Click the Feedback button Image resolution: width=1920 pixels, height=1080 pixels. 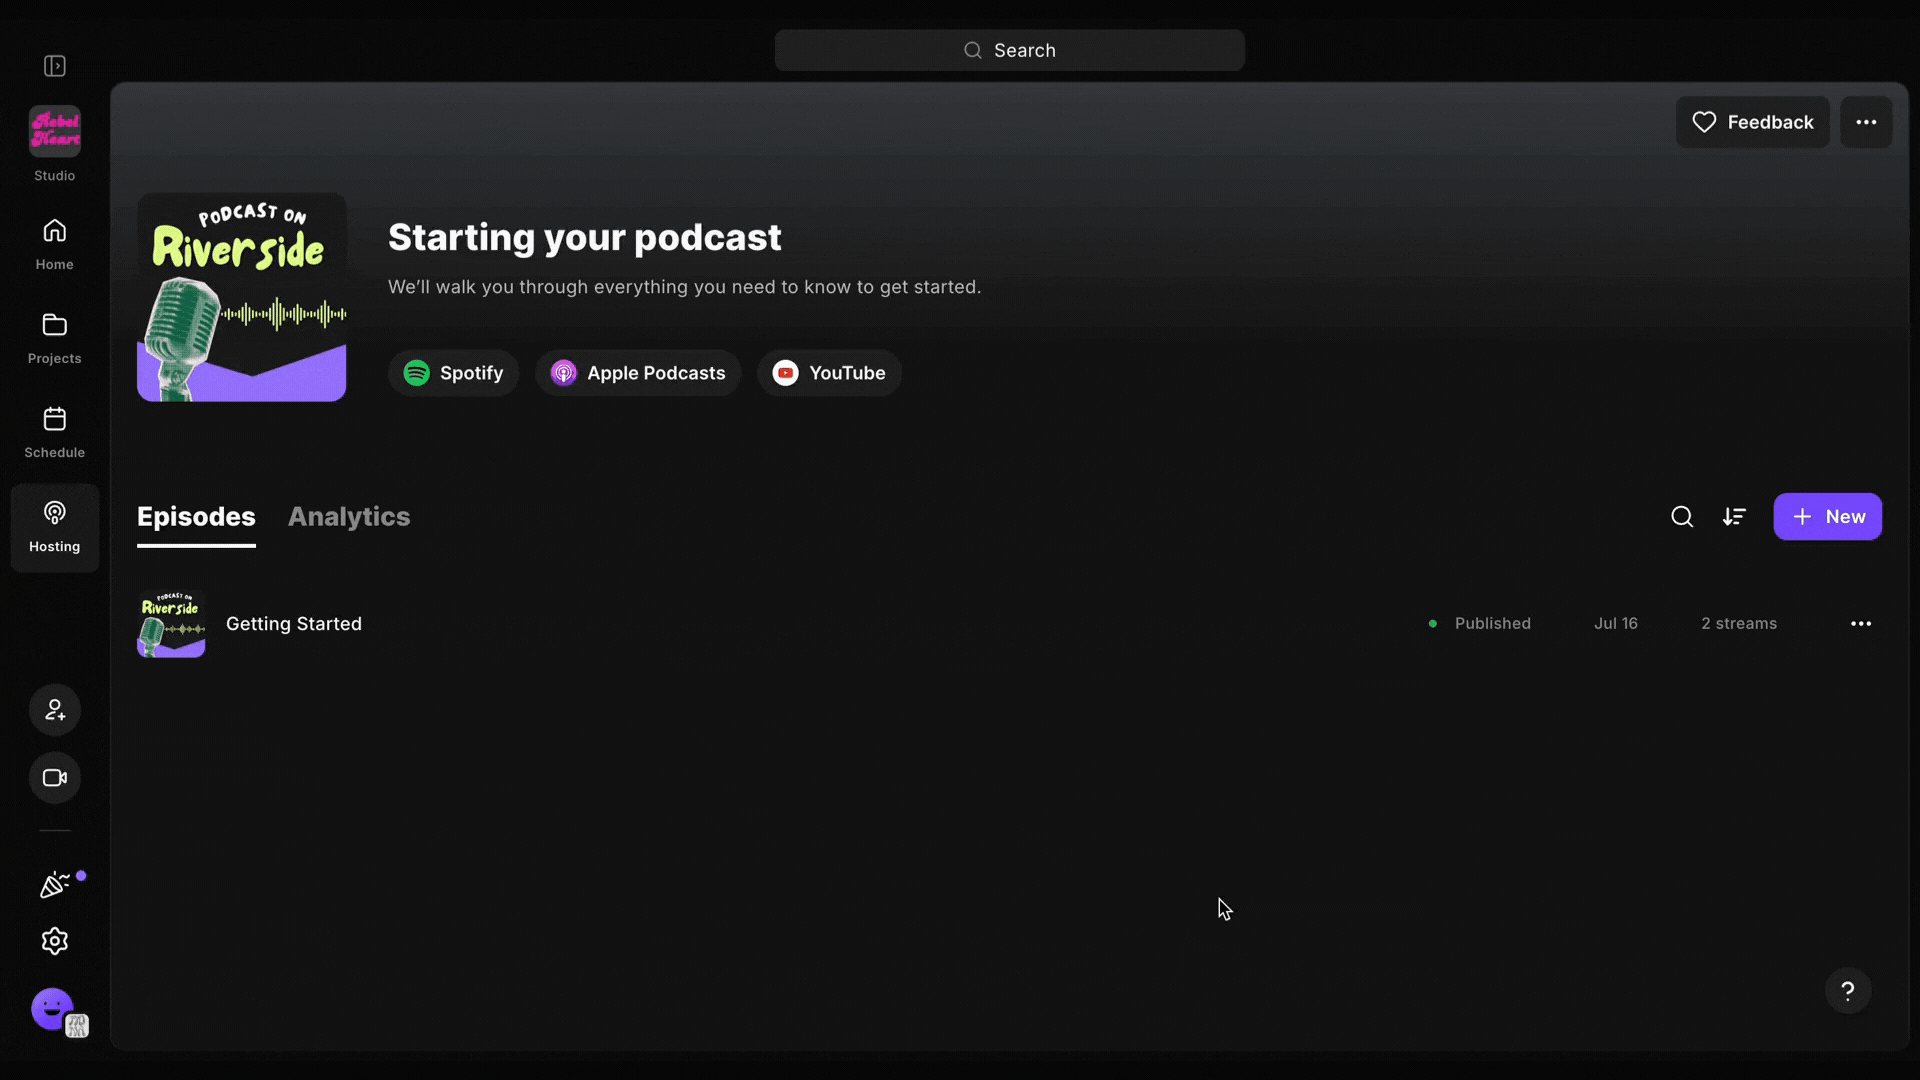pos(1753,122)
